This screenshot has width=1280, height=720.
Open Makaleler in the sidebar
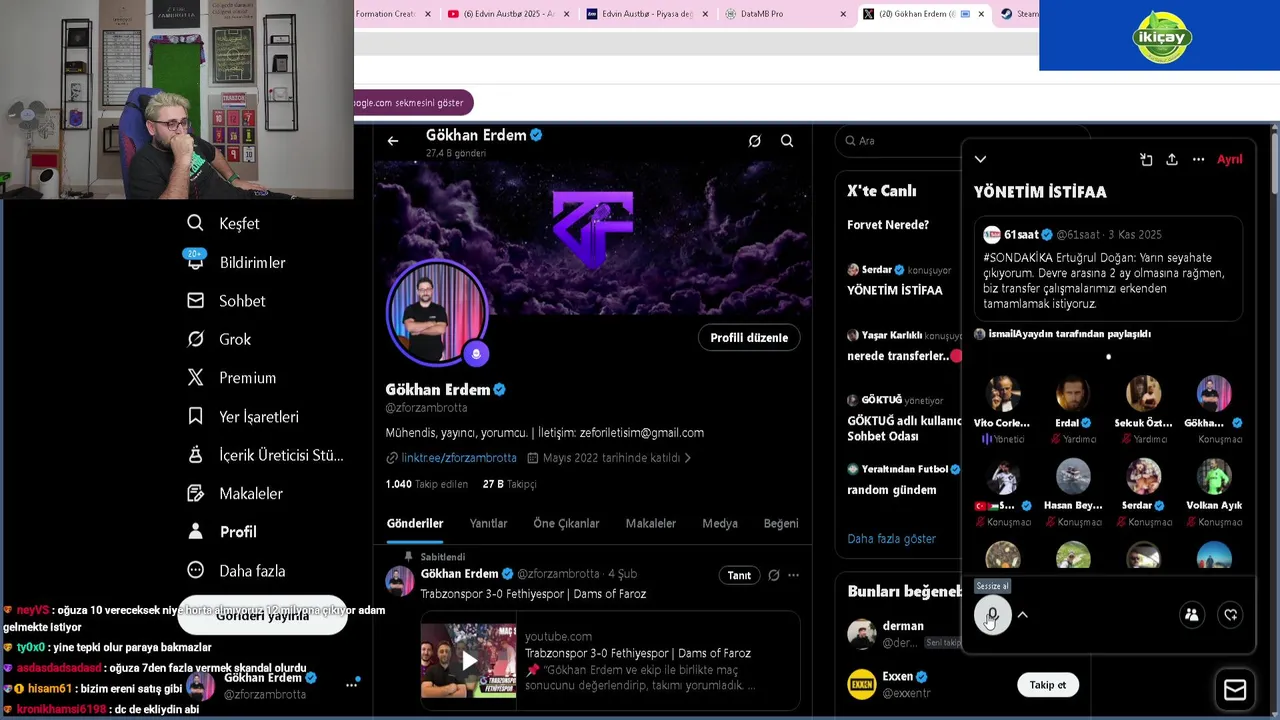pos(235,493)
